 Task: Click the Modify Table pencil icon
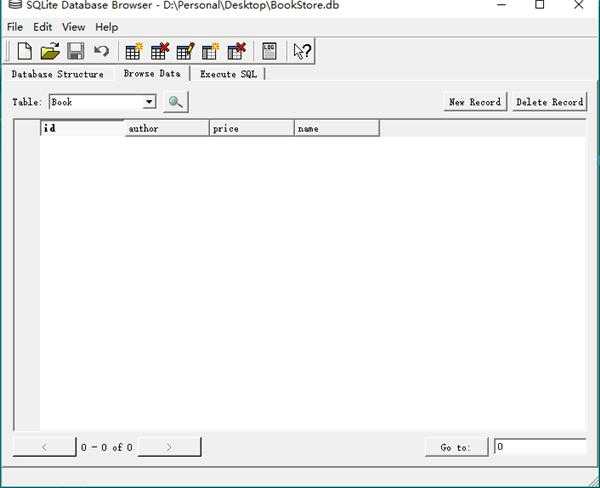point(185,51)
